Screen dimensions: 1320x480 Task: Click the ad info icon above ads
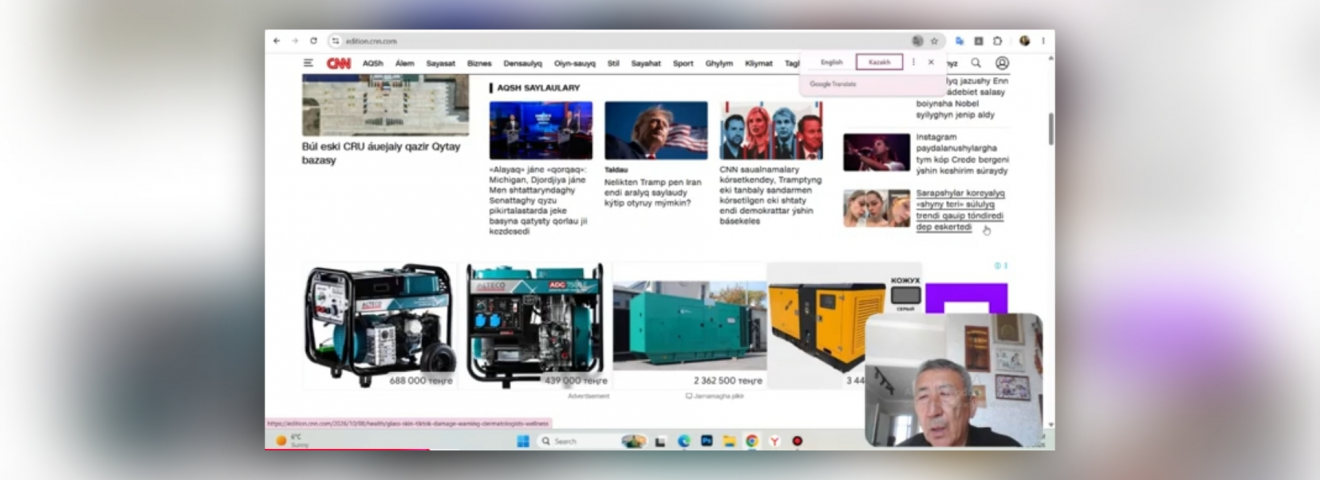tap(1000, 266)
